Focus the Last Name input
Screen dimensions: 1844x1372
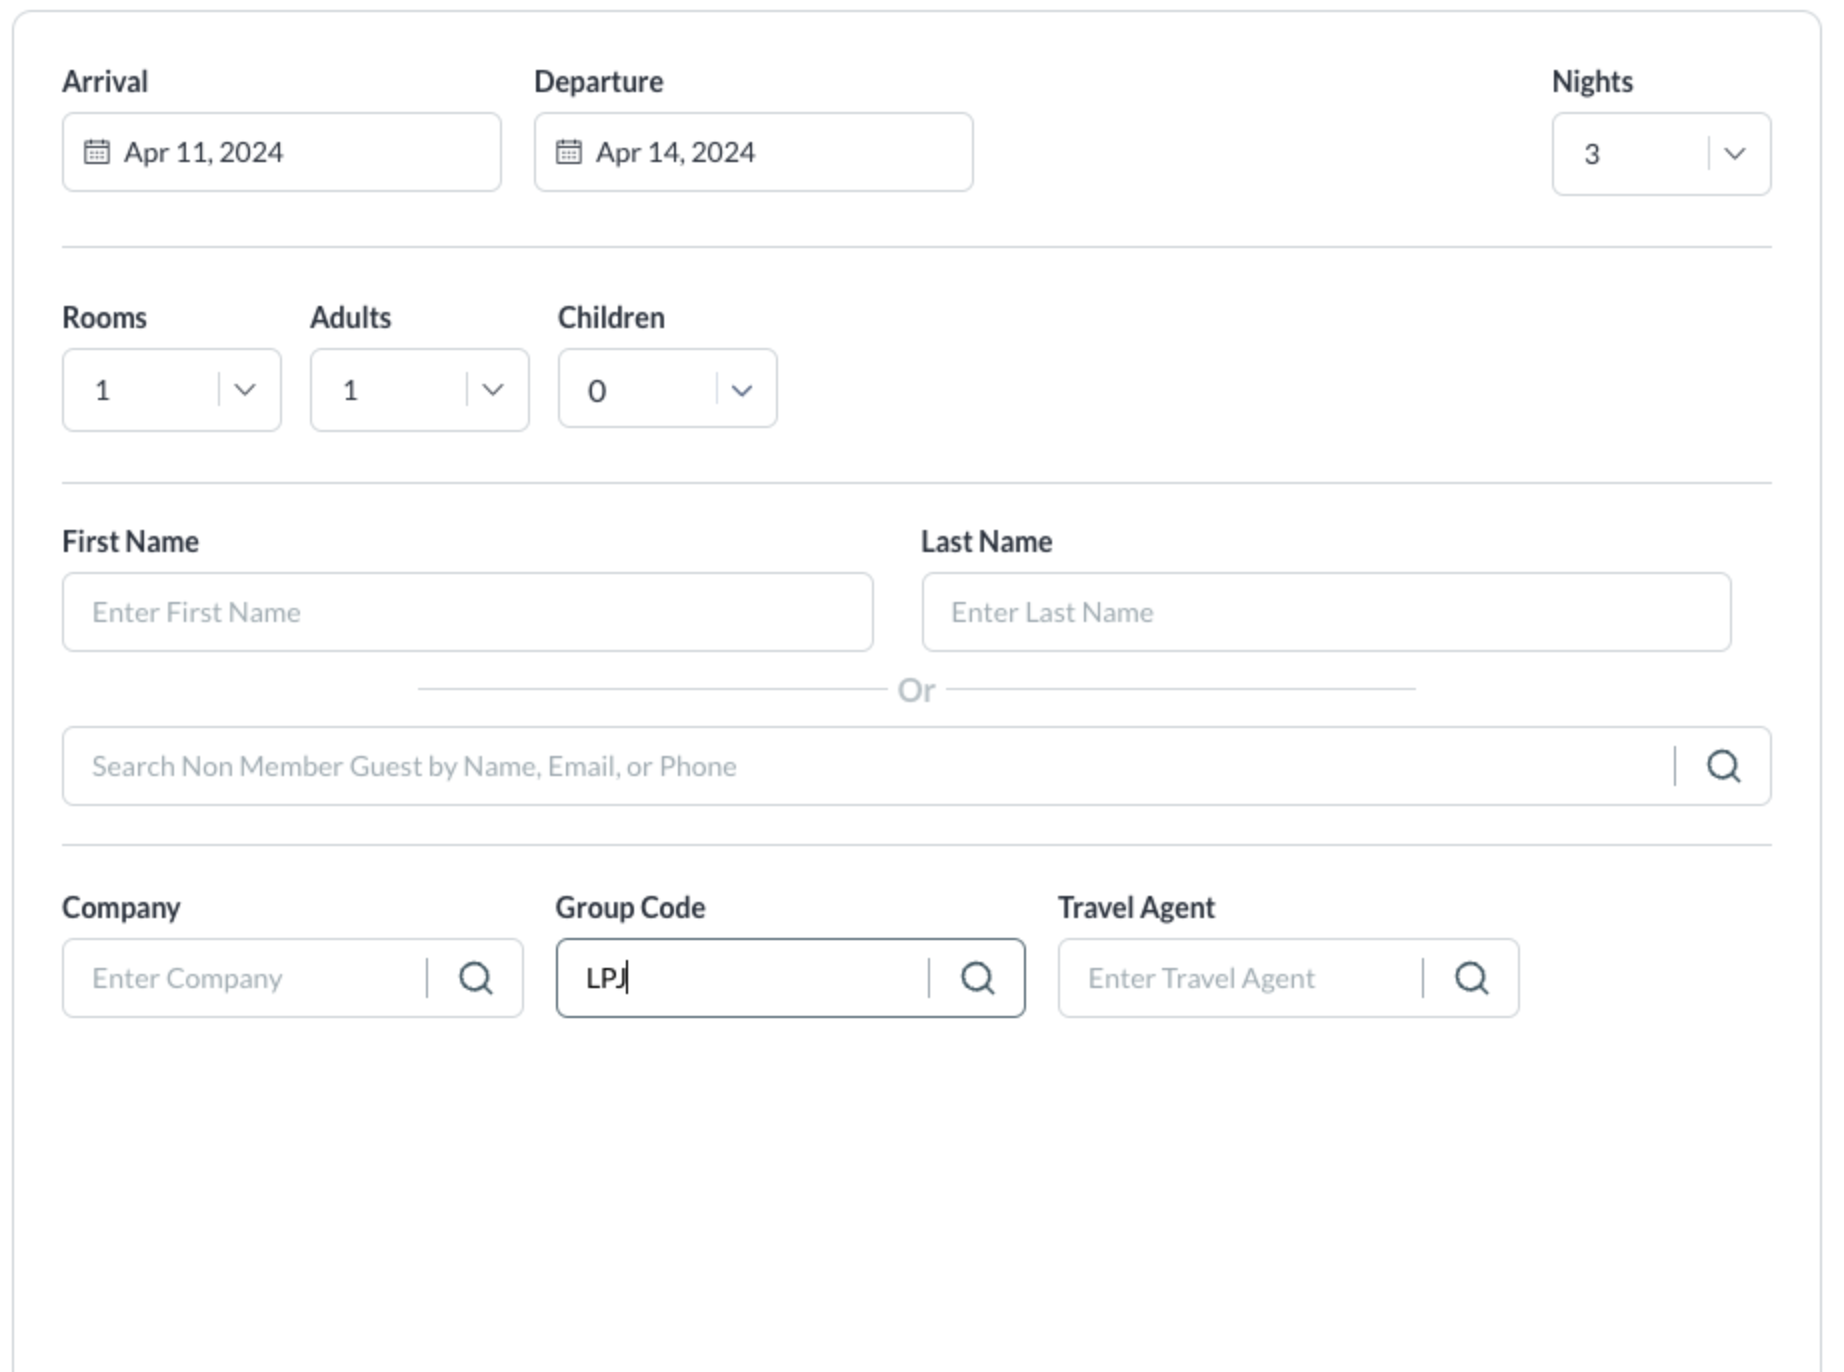coord(1326,612)
